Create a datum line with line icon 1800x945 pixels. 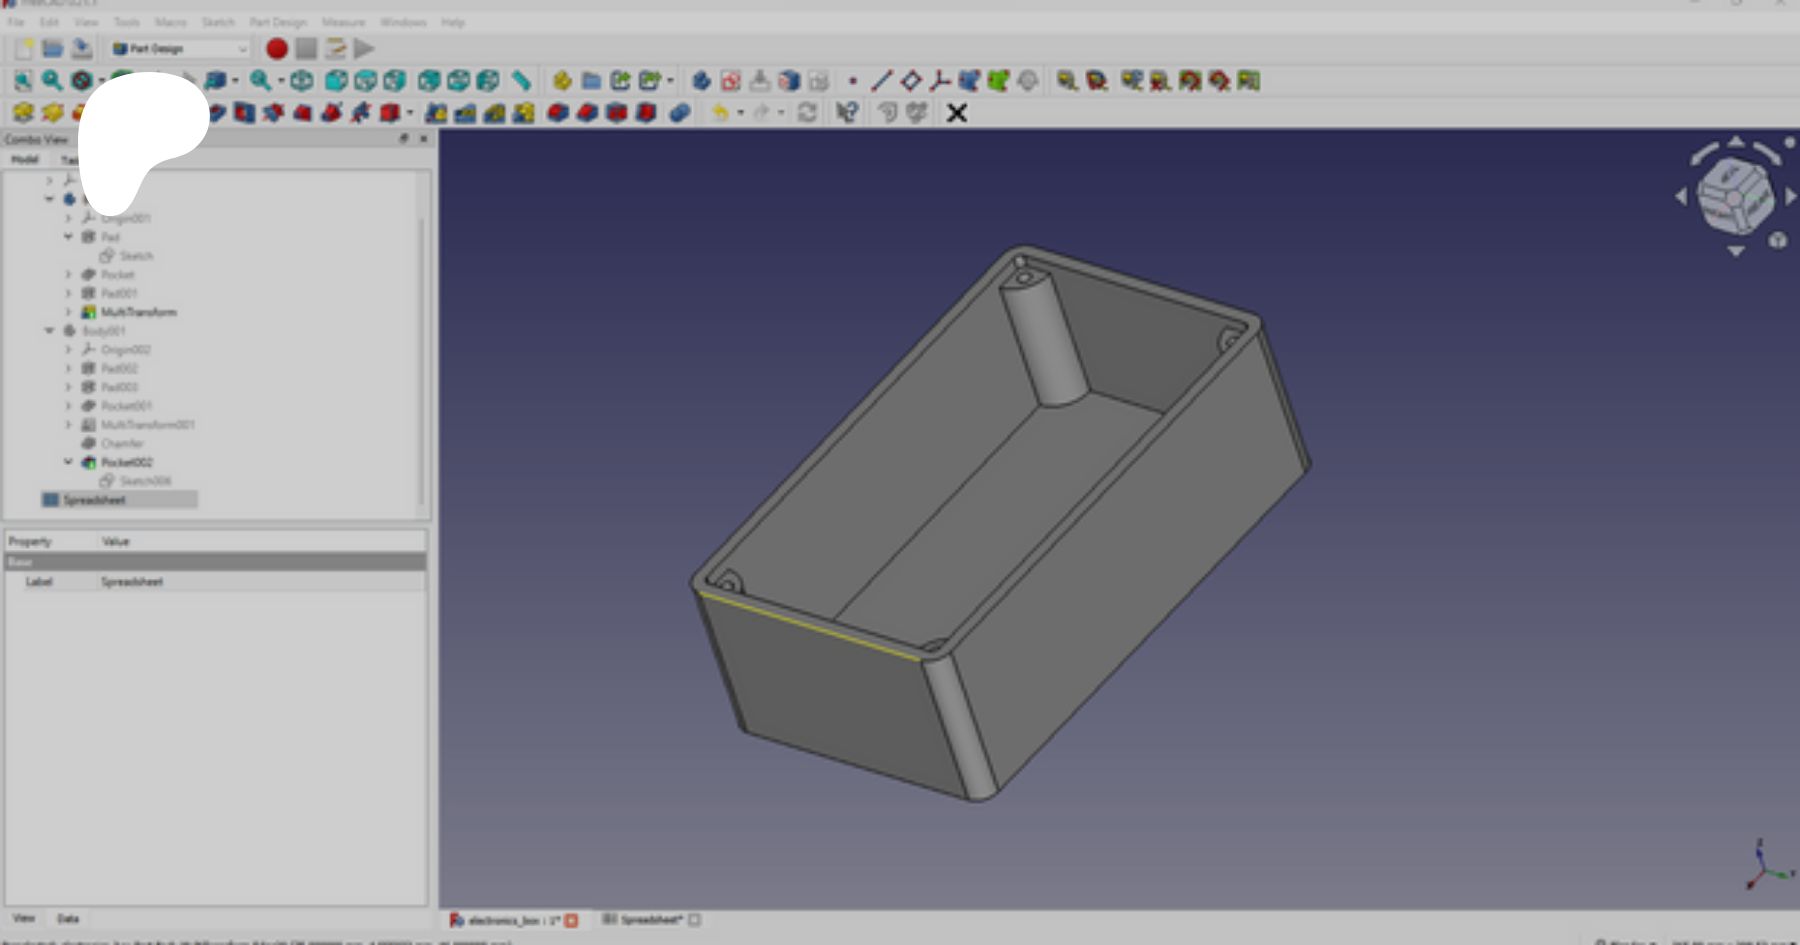coord(881,81)
